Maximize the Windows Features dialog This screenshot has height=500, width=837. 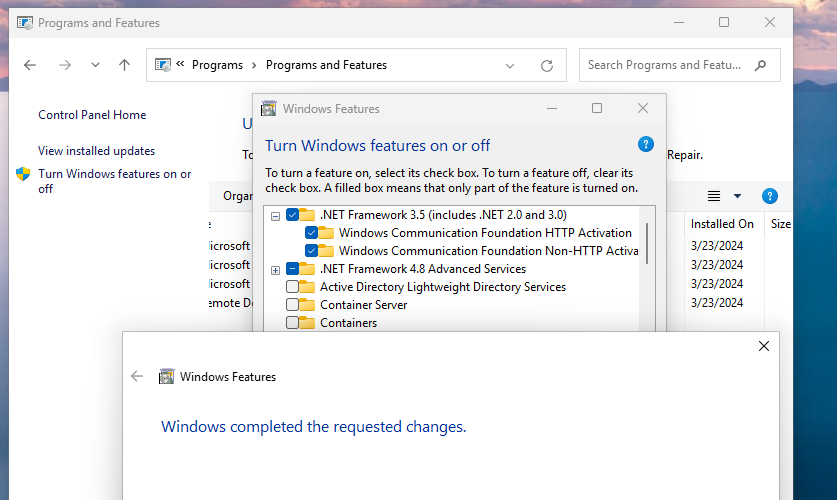pyautogui.click(x=597, y=108)
